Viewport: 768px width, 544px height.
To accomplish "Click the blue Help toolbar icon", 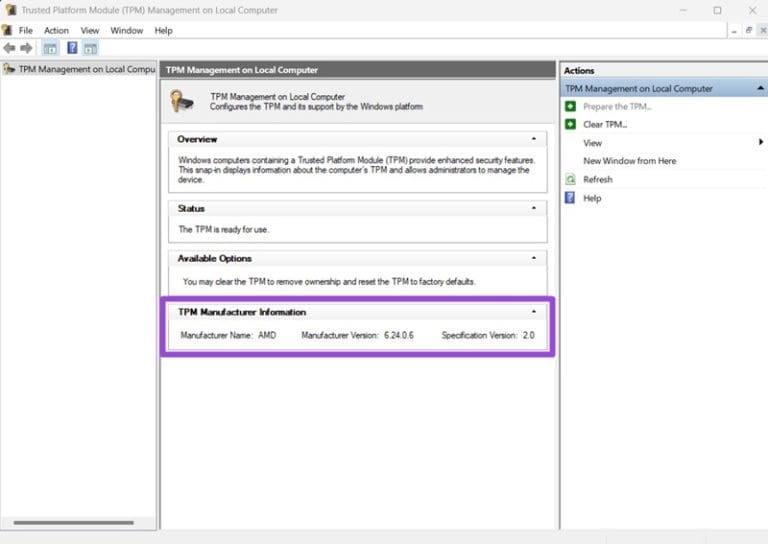I will pos(72,48).
